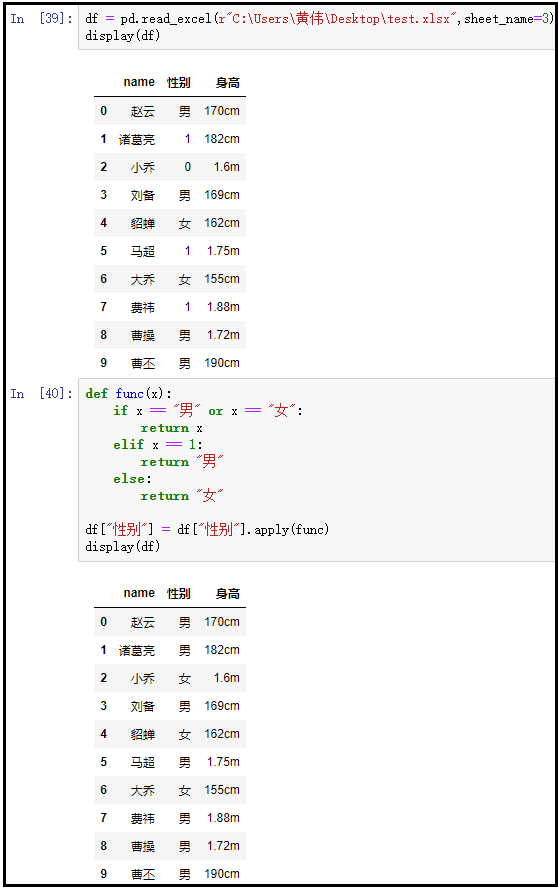Click 费祎's 性别 cell 男 in In [40] output
This screenshot has width=558, height=890.
pos(184,818)
